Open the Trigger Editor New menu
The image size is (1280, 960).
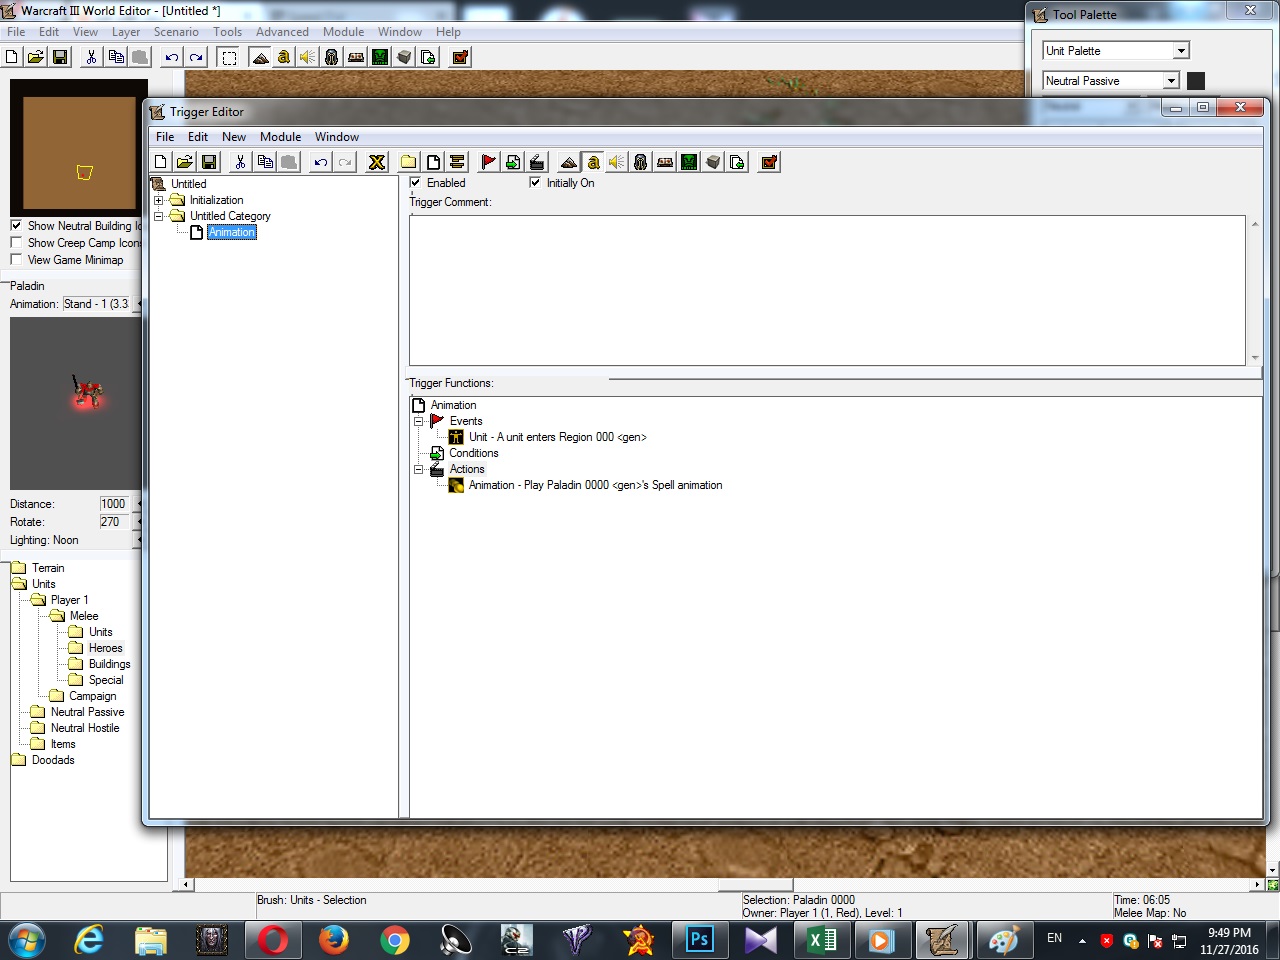point(234,137)
